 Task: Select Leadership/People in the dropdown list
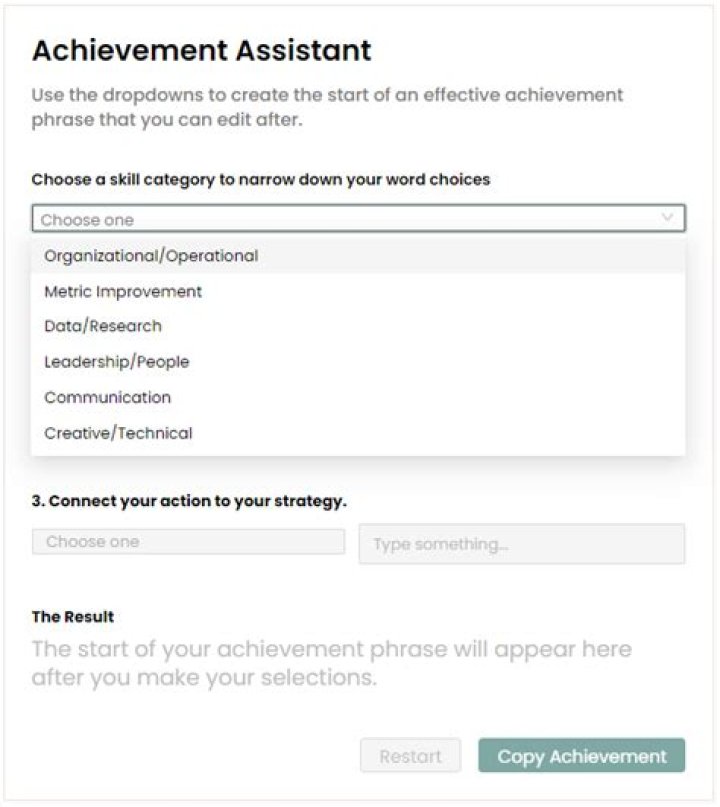(117, 362)
